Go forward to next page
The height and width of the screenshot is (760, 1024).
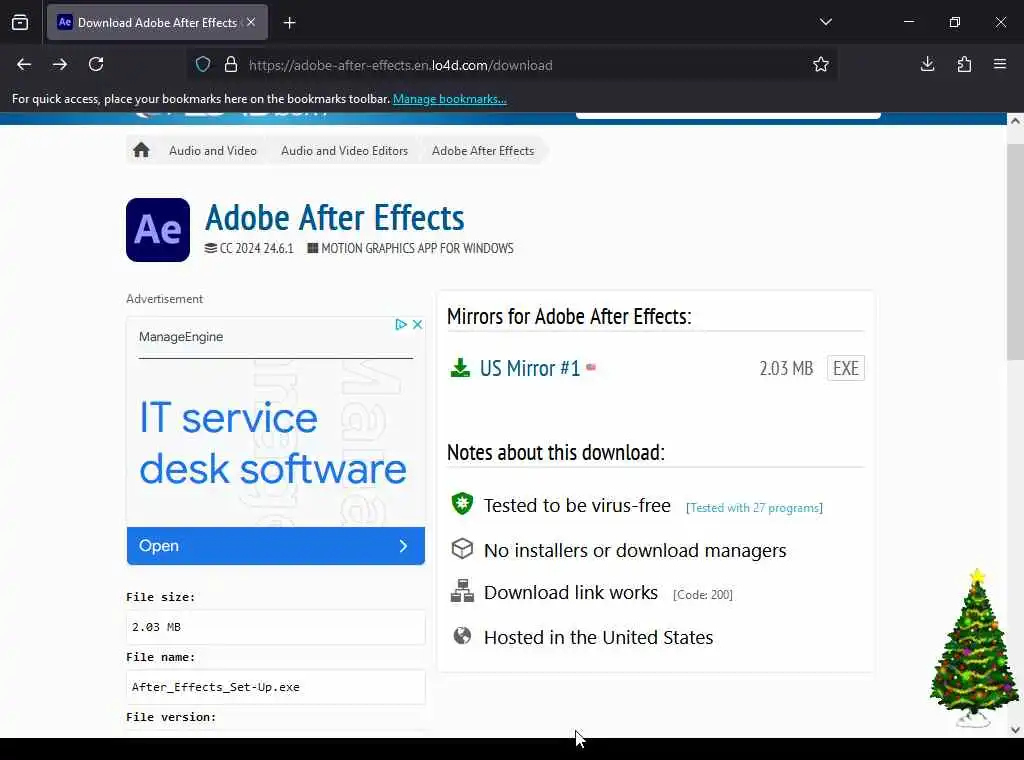click(60, 64)
